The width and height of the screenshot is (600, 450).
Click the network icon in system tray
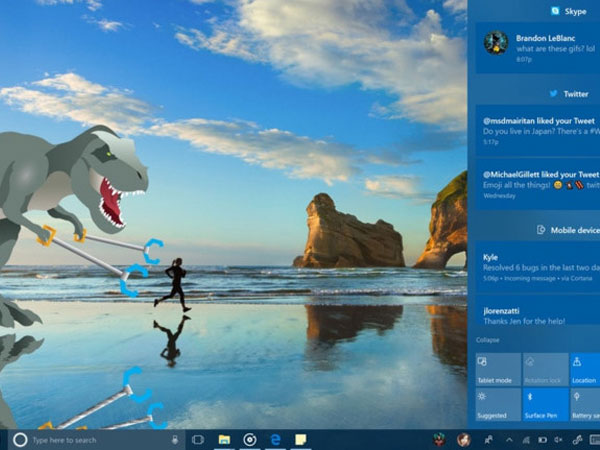coord(526,440)
